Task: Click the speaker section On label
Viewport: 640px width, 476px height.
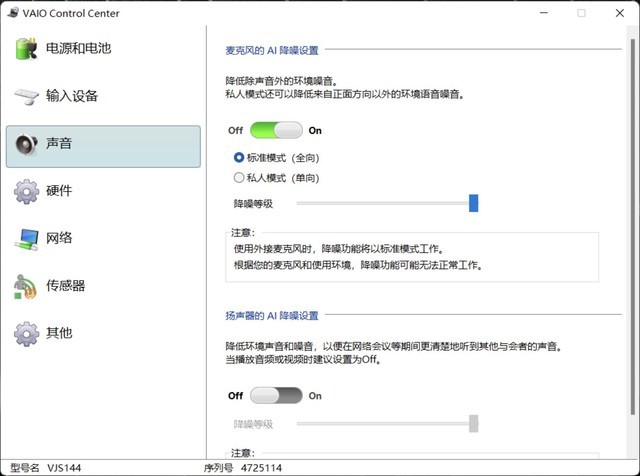Action: pyautogui.click(x=315, y=396)
